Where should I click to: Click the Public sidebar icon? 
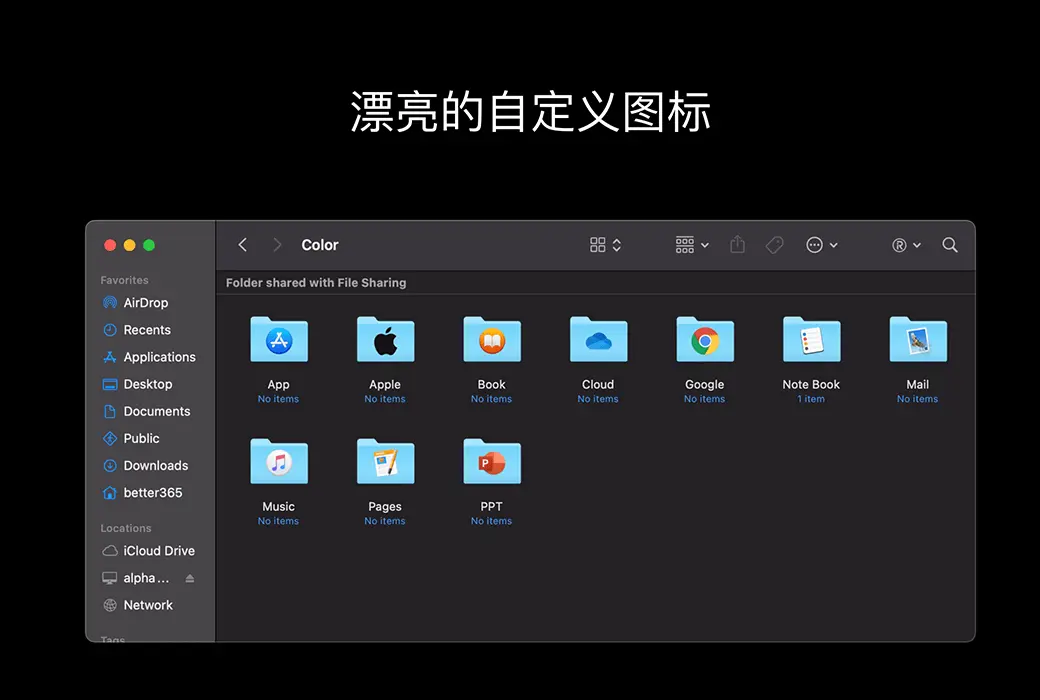click(x=110, y=439)
